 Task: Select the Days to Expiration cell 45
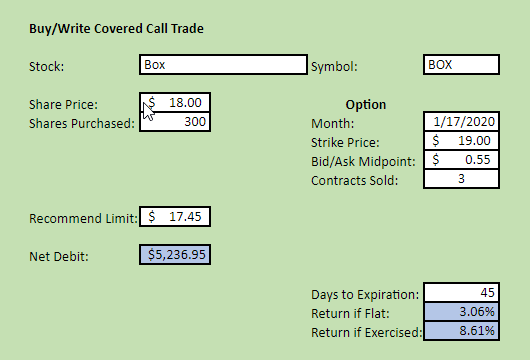461,293
